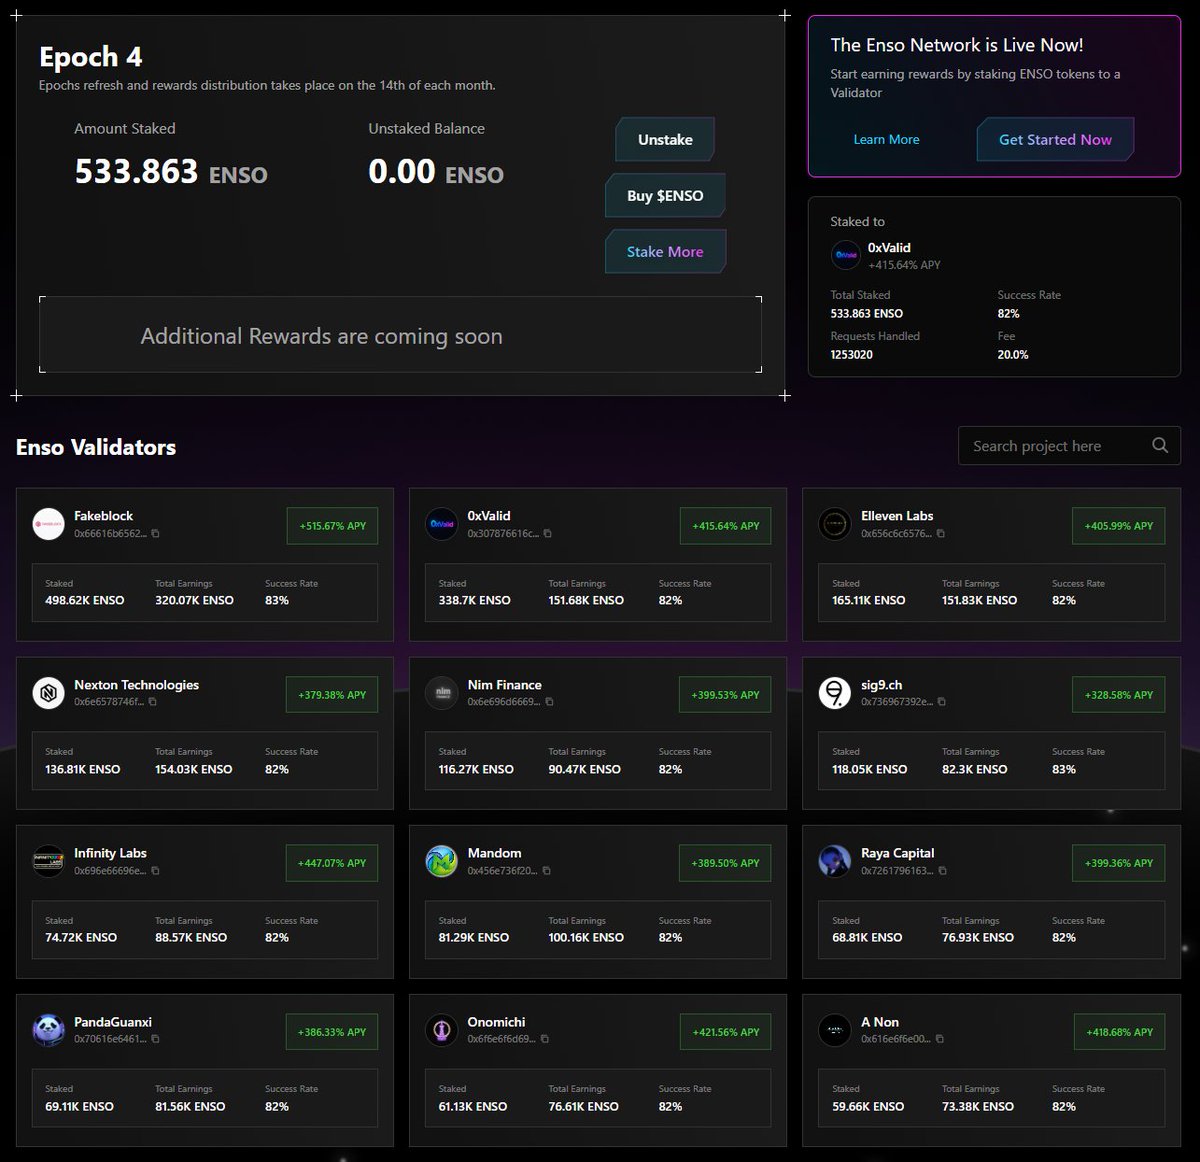
Task: Click the 533.863 ENSO amount staked value
Action: point(171,172)
